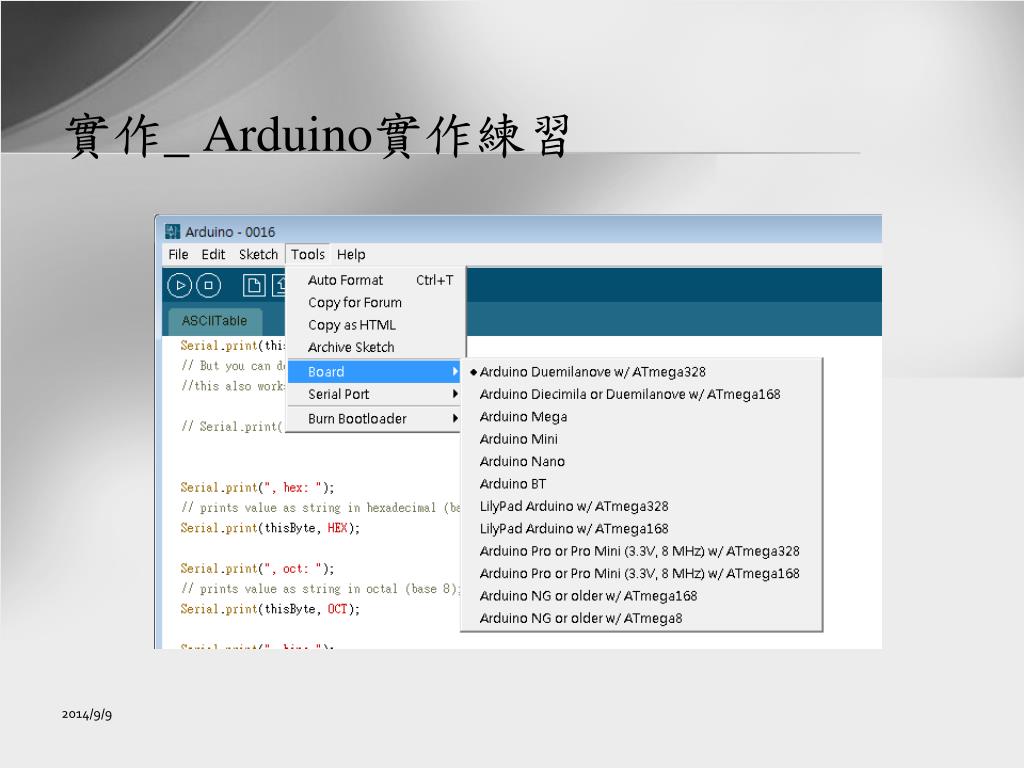Click the Stop toolbar icon
Image resolution: width=1024 pixels, height=768 pixels.
[x=209, y=285]
